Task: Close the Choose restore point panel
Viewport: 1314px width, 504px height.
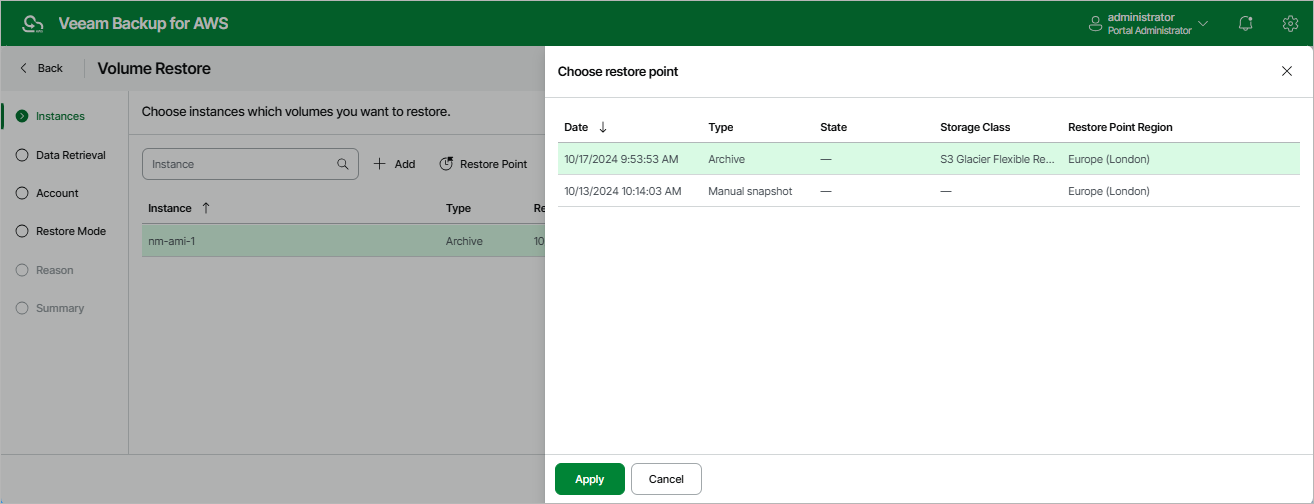Action: [1287, 71]
